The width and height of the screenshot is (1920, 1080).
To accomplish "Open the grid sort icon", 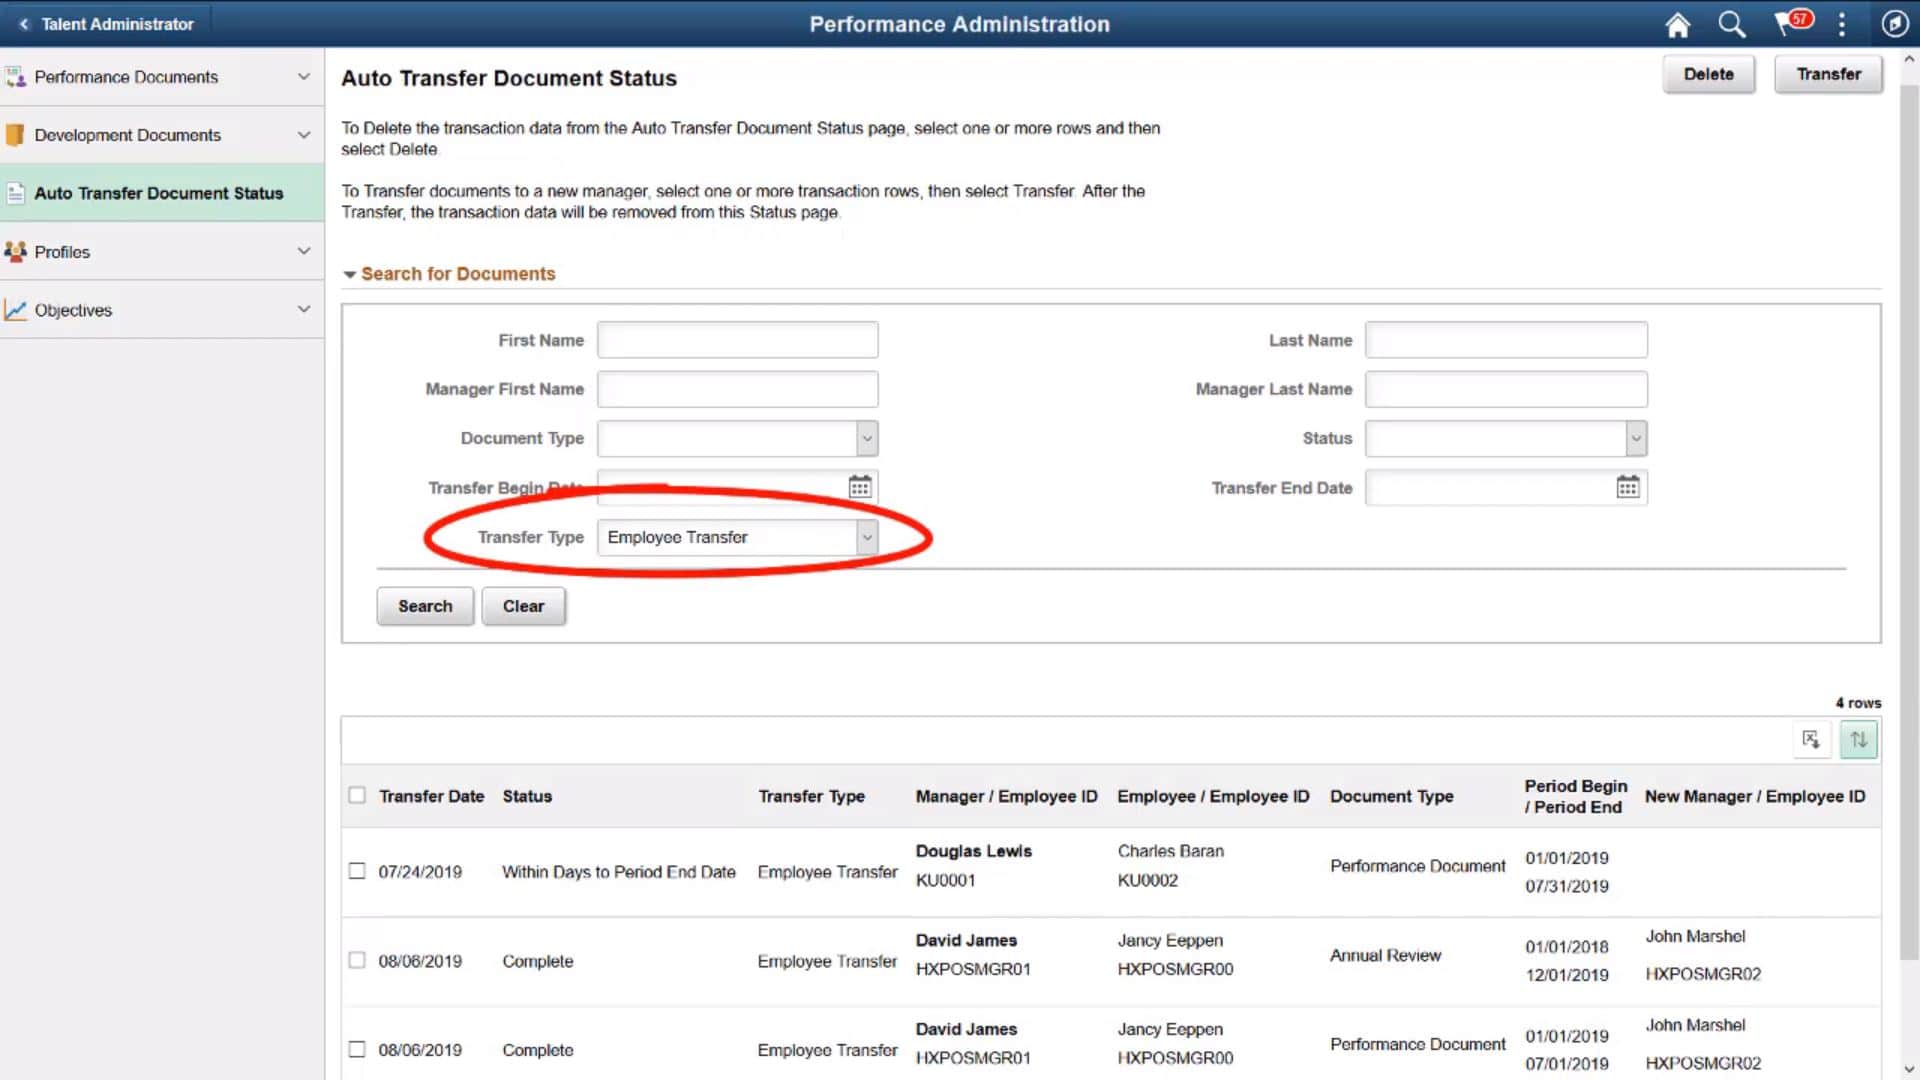I will [x=1859, y=740].
